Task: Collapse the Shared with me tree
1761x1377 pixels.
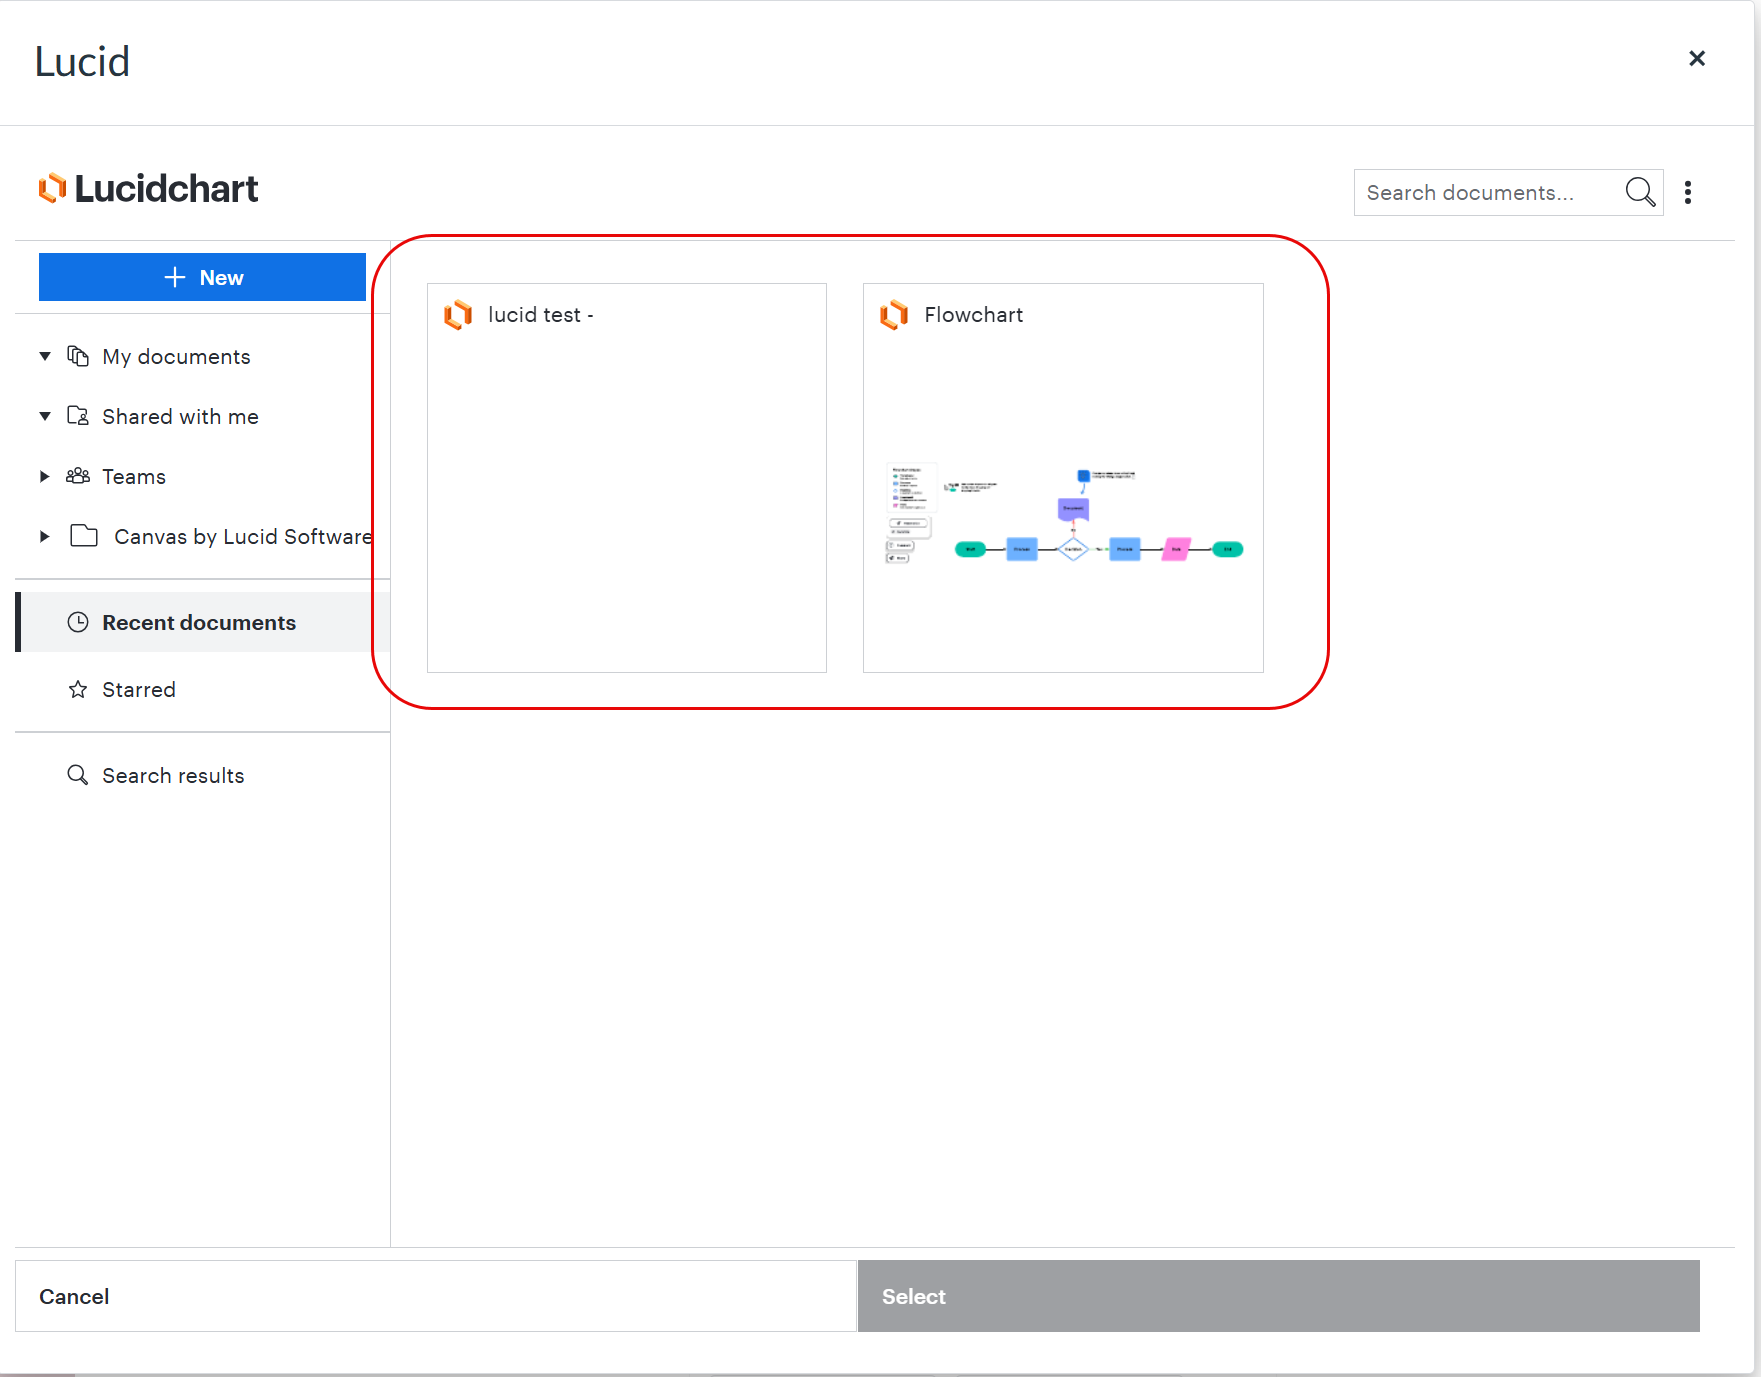Action: point(45,416)
